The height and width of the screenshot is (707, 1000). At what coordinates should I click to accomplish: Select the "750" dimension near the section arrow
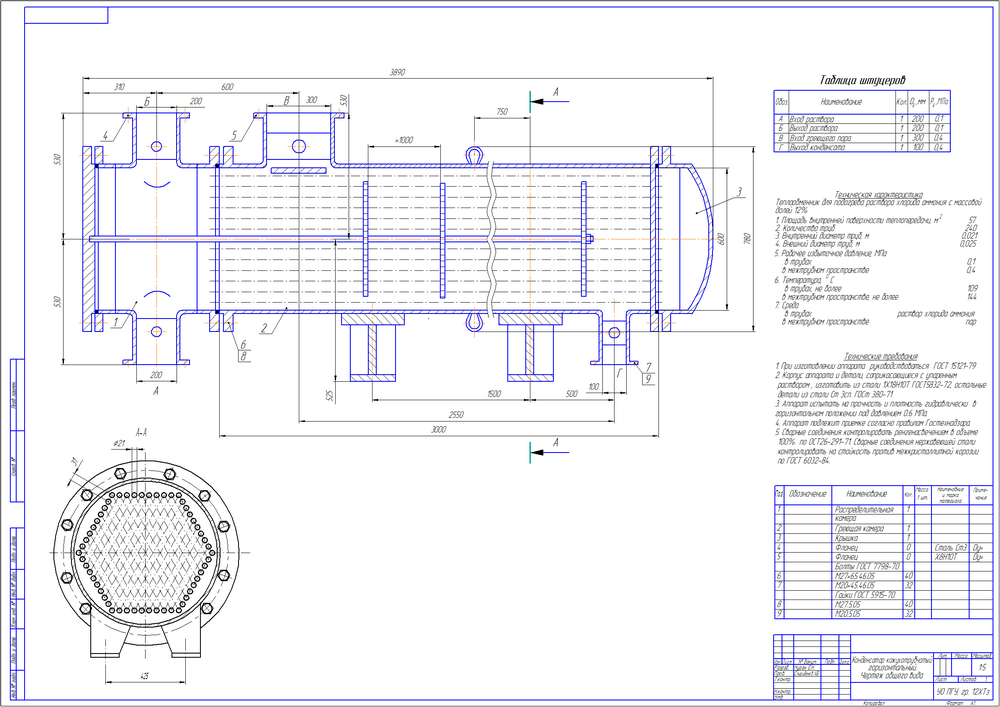pyautogui.click(x=502, y=112)
